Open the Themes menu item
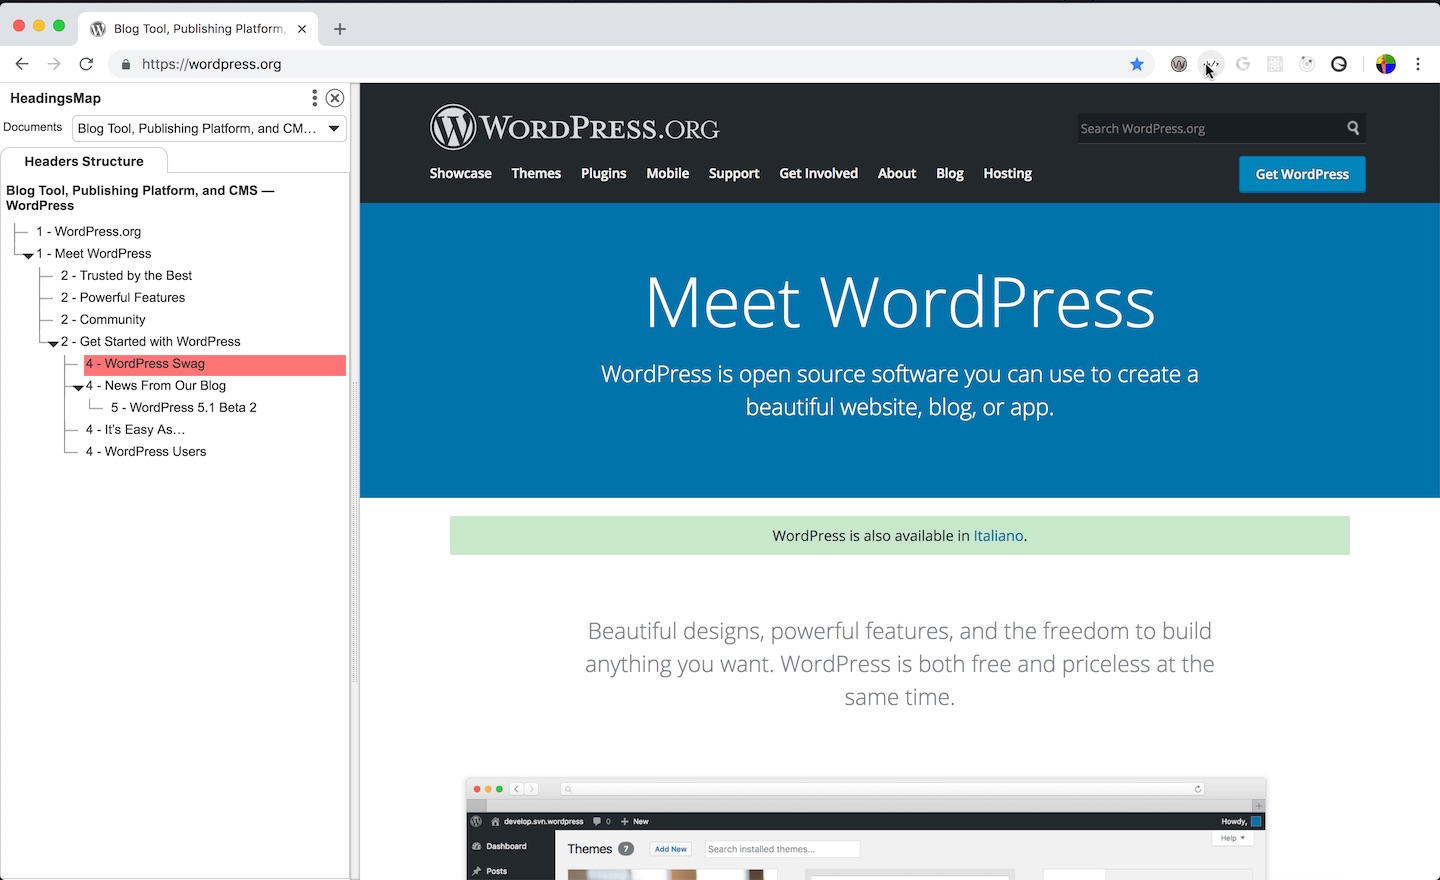The width and height of the screenshot is (1440, 880). (536, 173)
